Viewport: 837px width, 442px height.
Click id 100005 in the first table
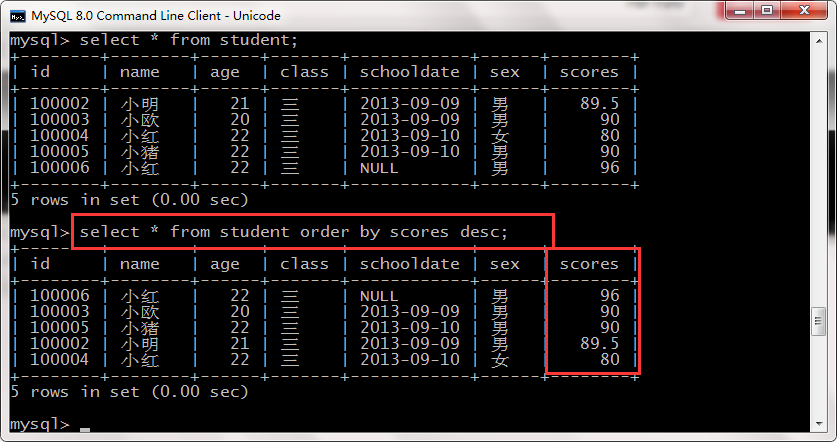[x=59, y=152]
